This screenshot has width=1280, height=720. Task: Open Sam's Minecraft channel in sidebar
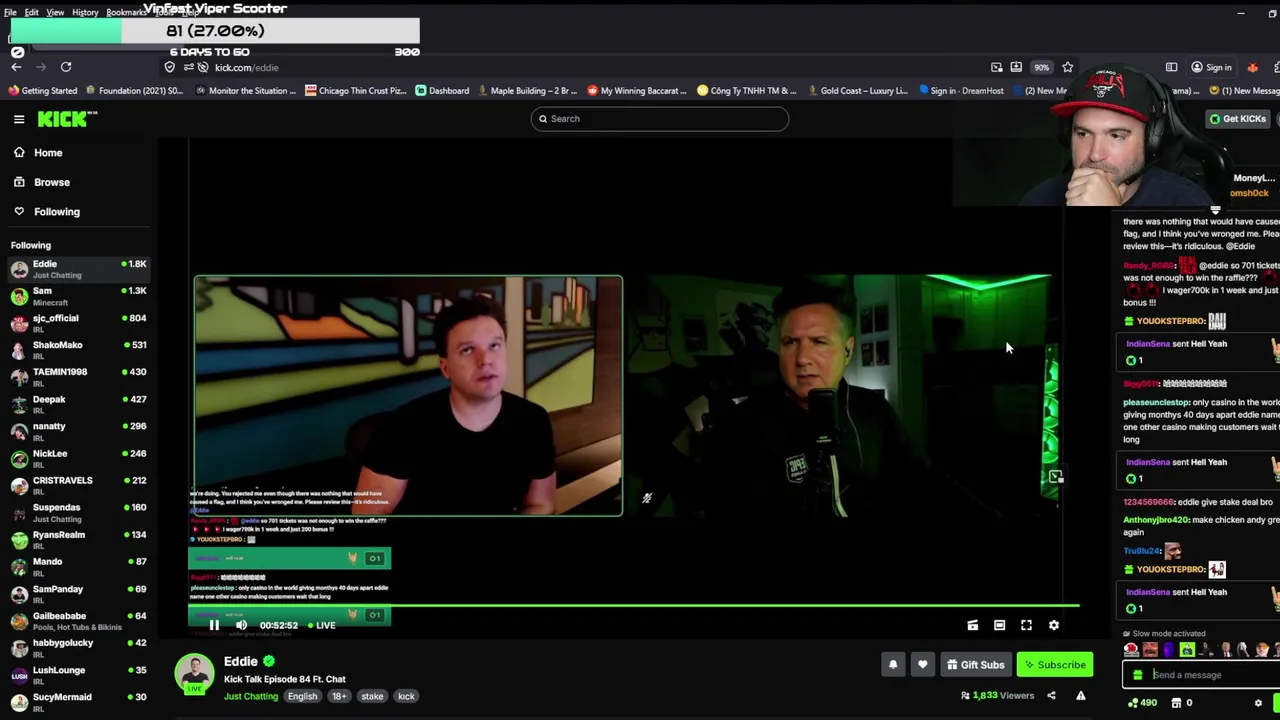click(x=78, y=297)
